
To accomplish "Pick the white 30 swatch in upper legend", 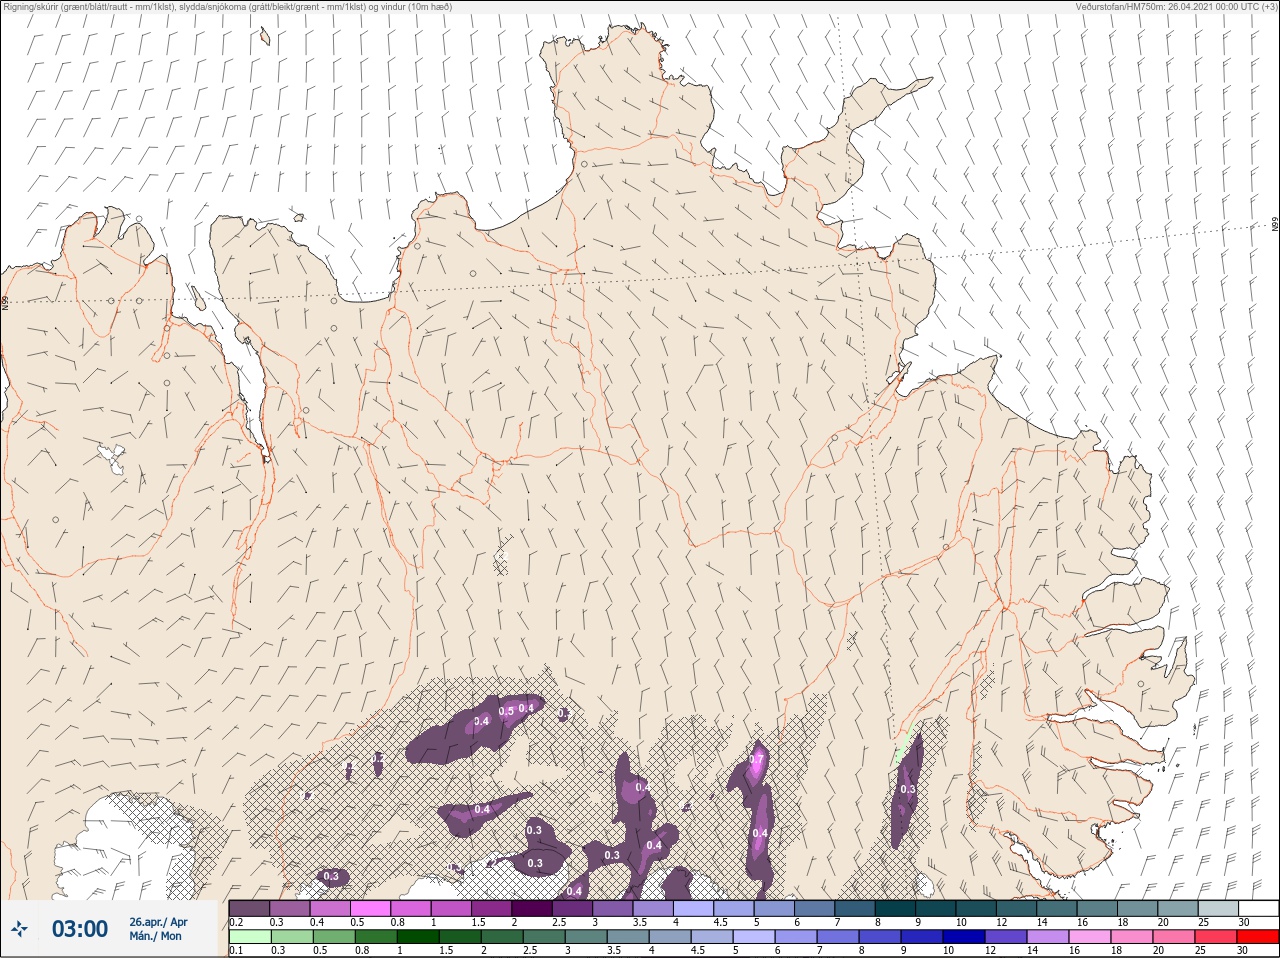I will pos(1259,908).
